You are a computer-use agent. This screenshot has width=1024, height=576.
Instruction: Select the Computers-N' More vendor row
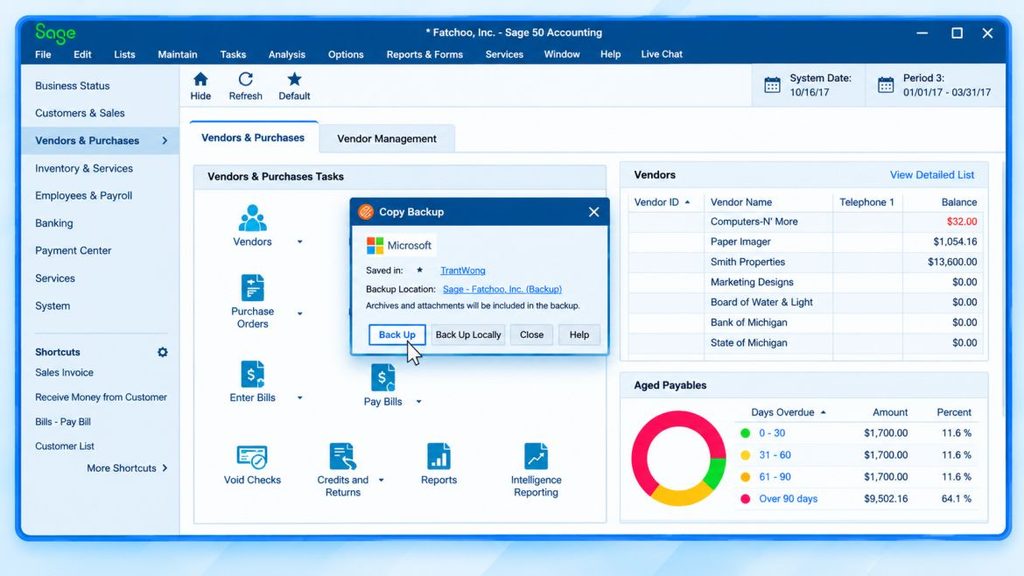pos(806,221)
